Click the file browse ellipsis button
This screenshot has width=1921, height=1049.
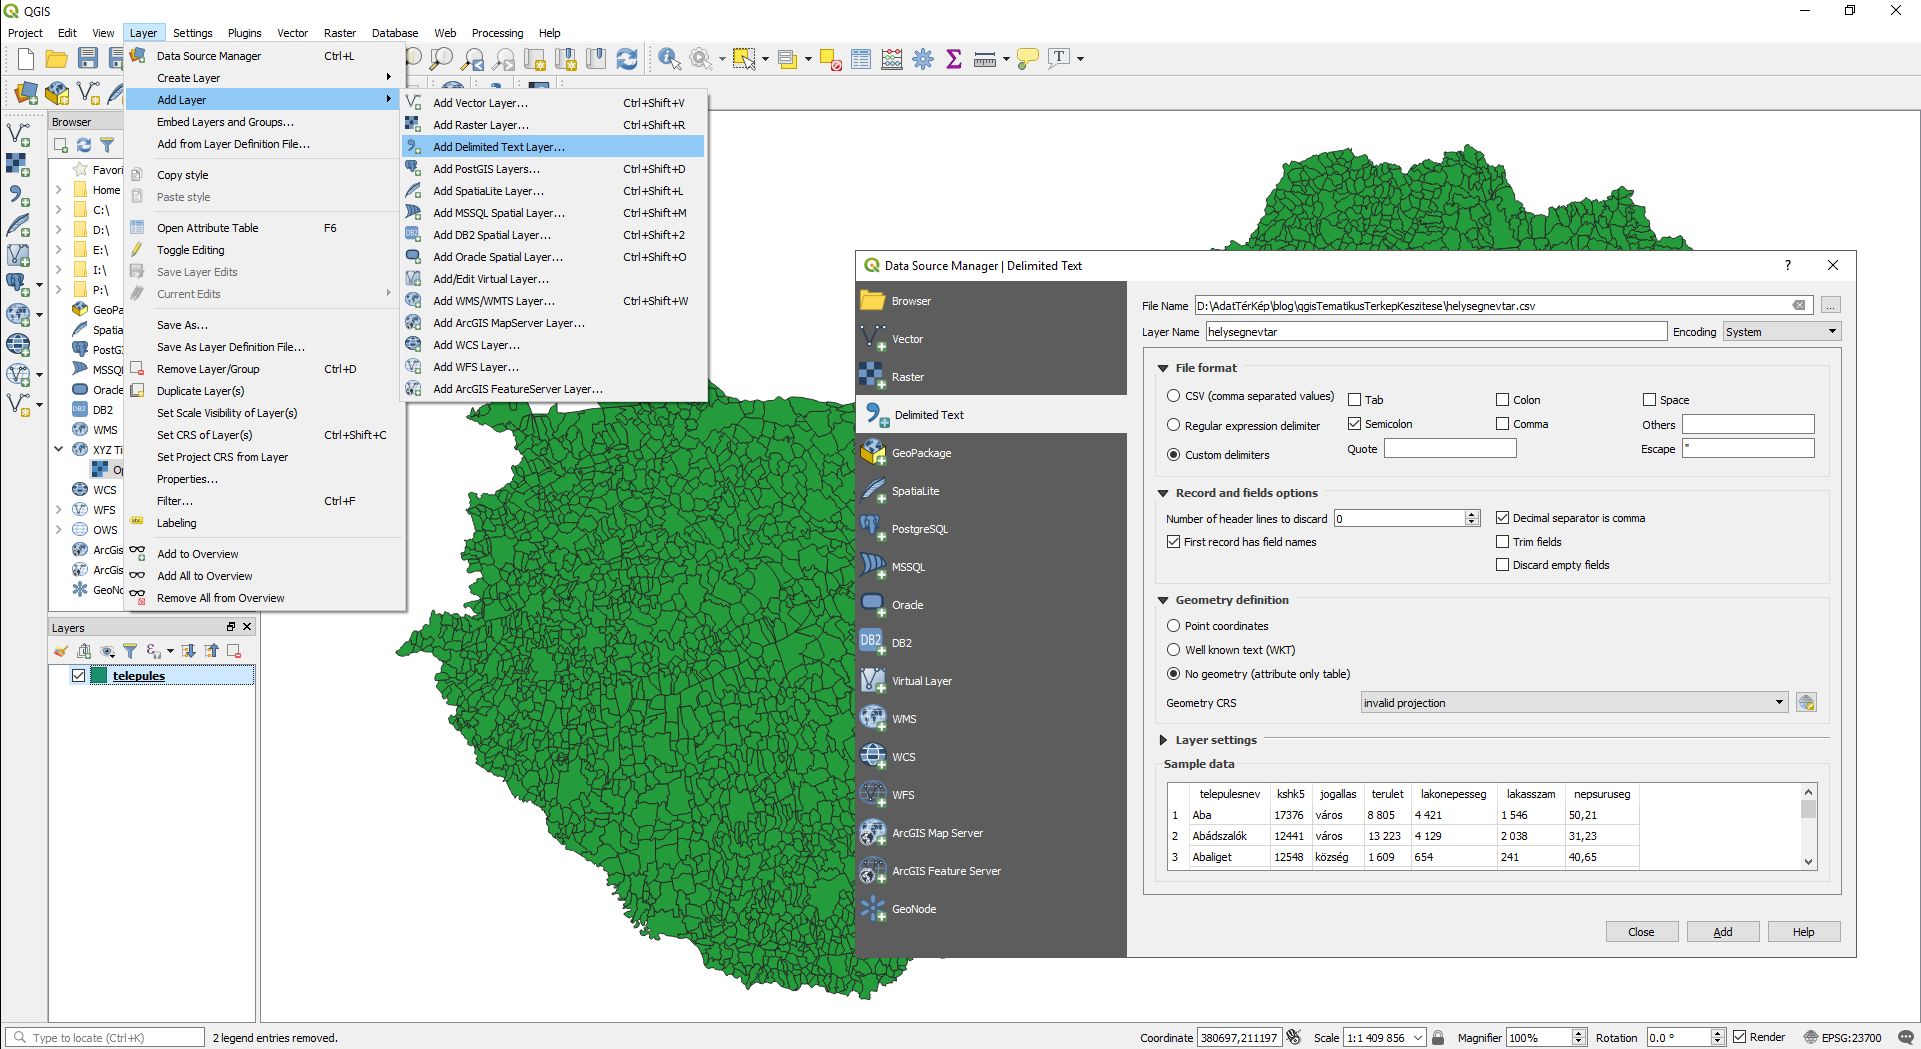tap(1830, 305)
